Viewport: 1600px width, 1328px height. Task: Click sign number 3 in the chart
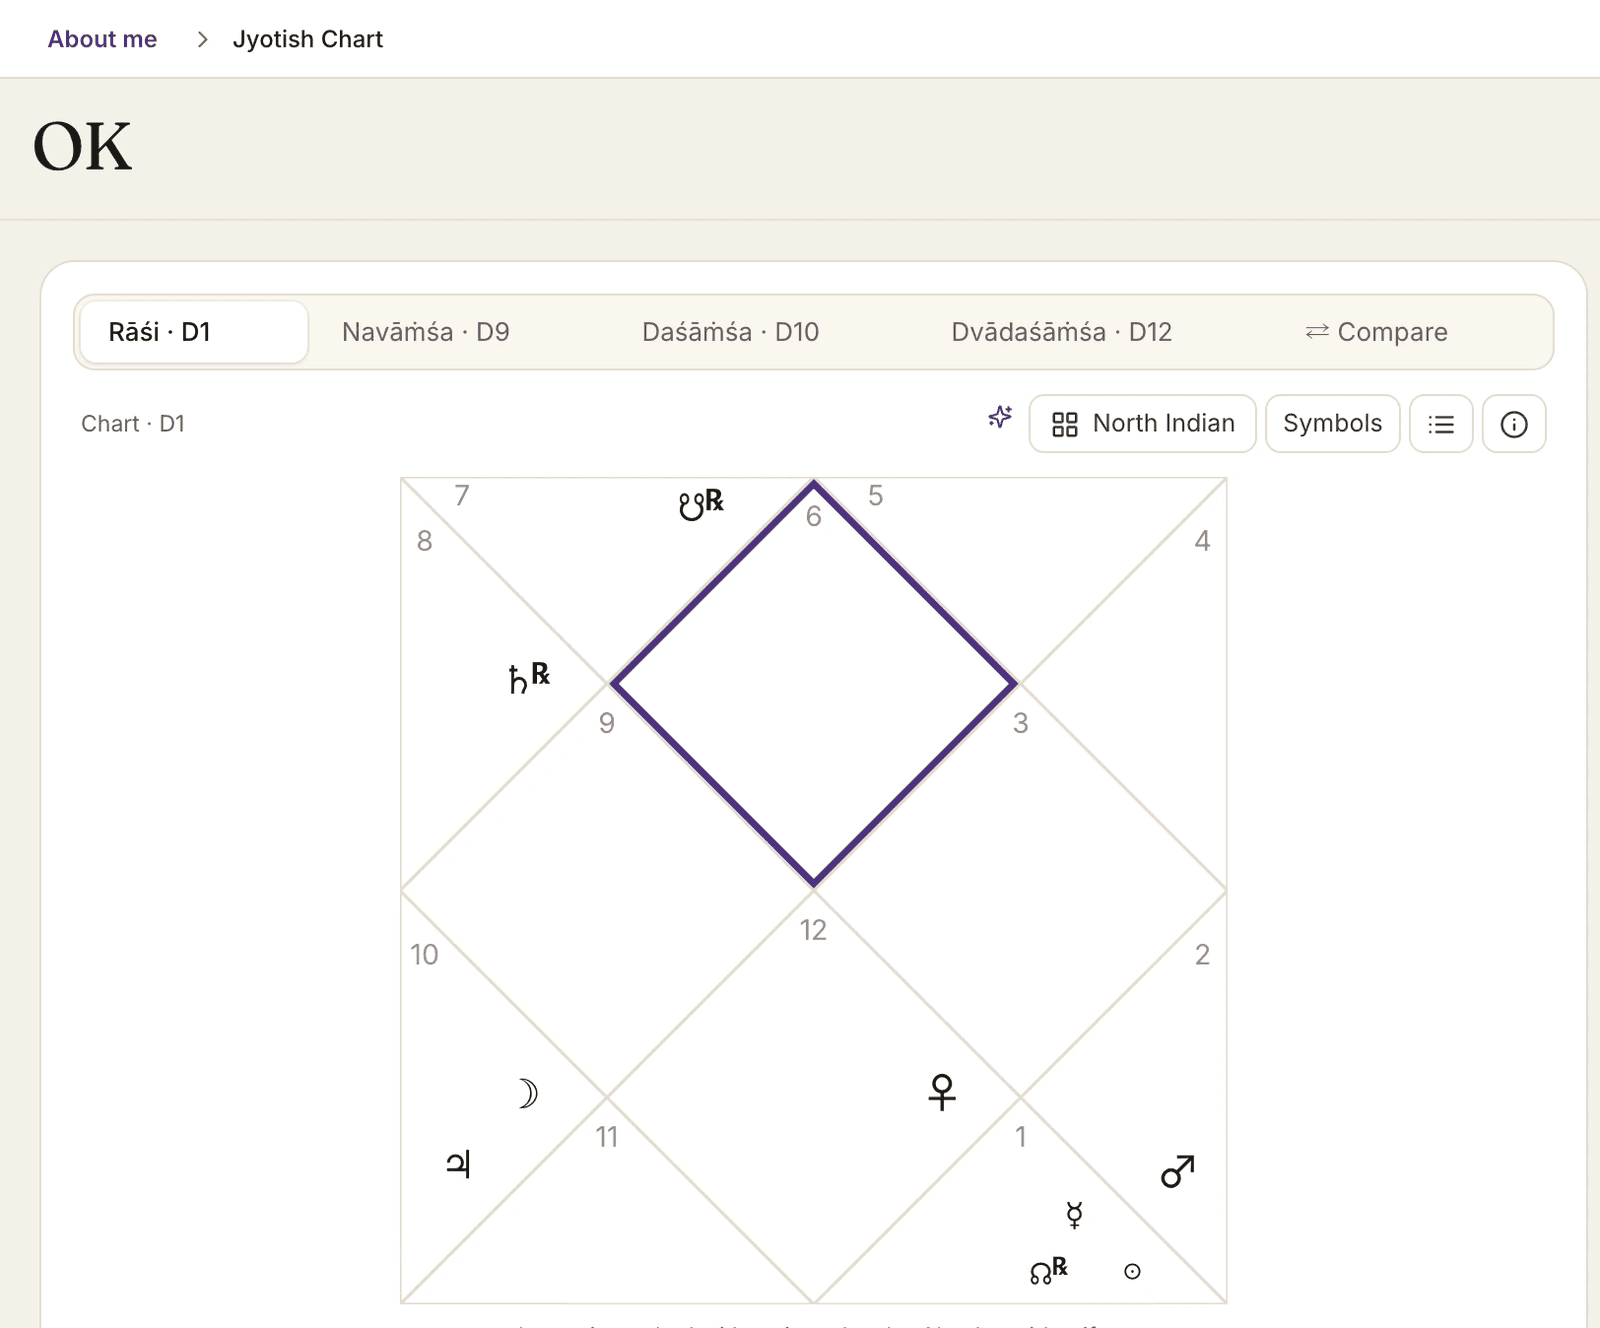1020,723
